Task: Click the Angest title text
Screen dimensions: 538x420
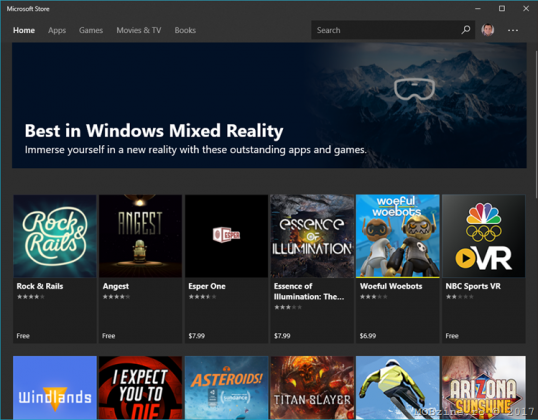Action: [116, 286]
